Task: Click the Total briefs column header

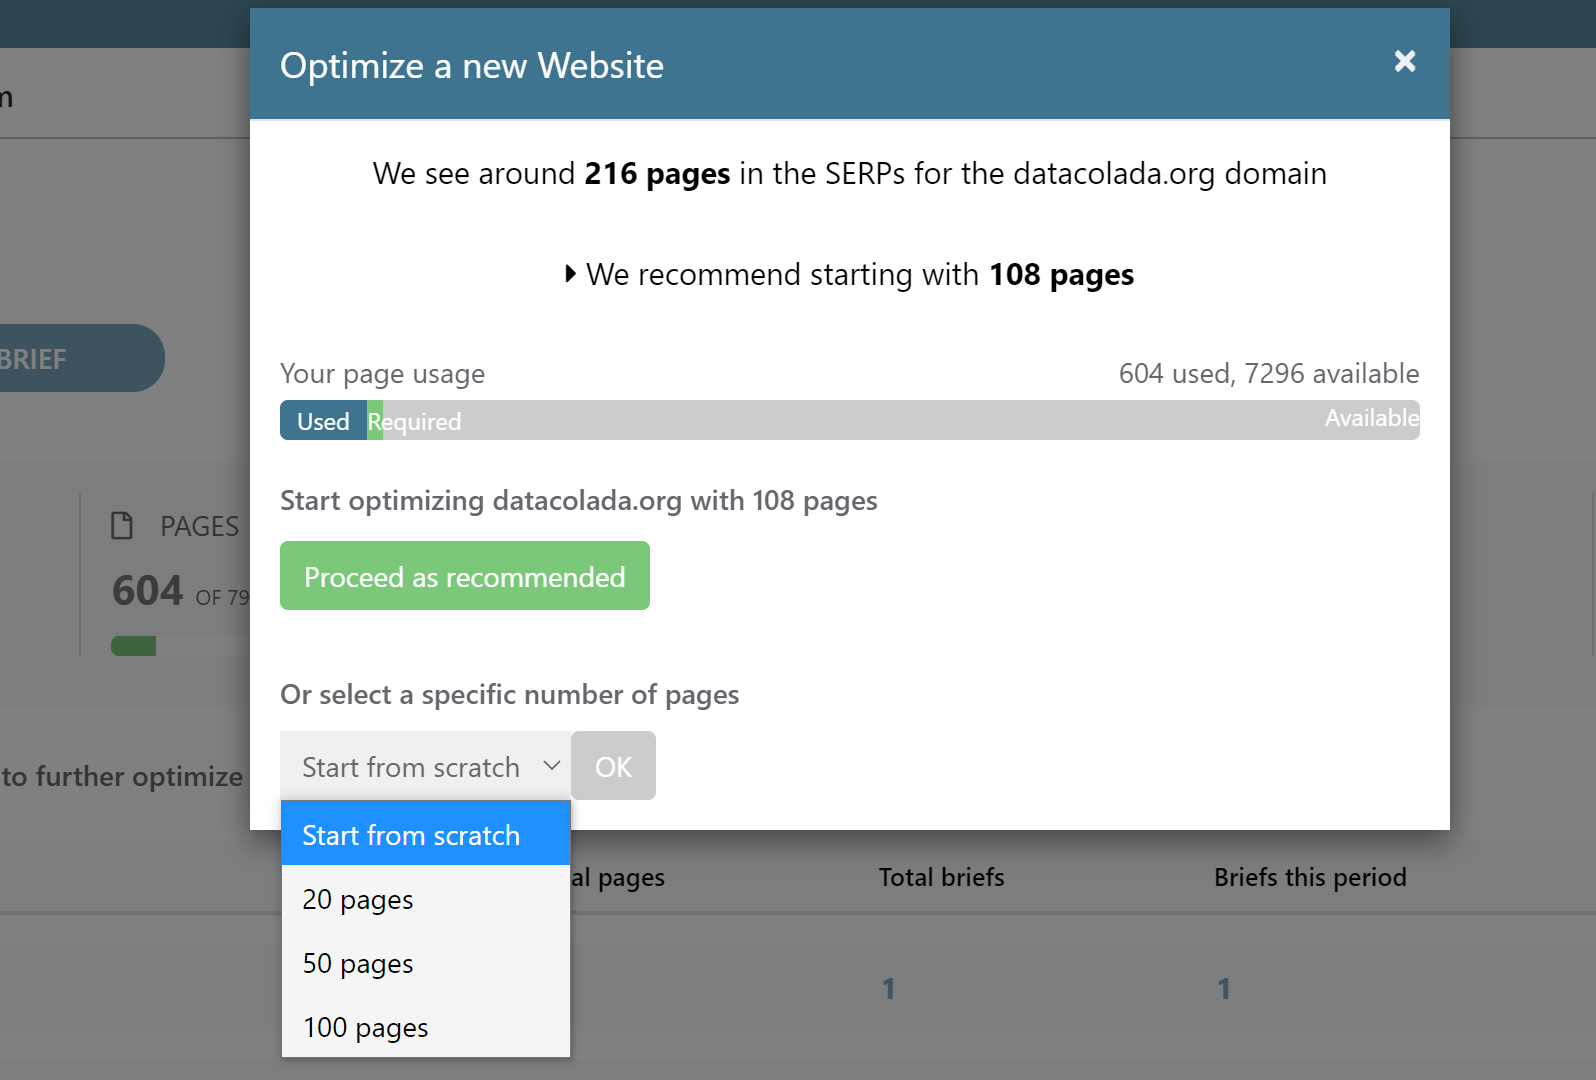Action: [x=941, y=877]
